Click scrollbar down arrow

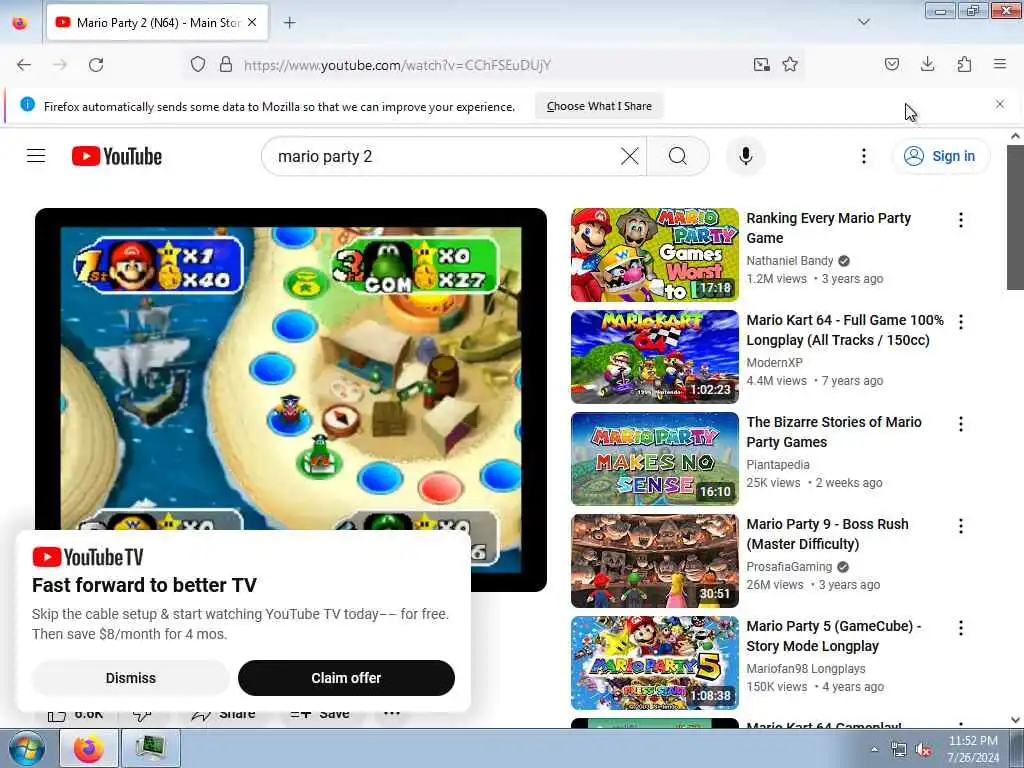tap(1015, 720)
